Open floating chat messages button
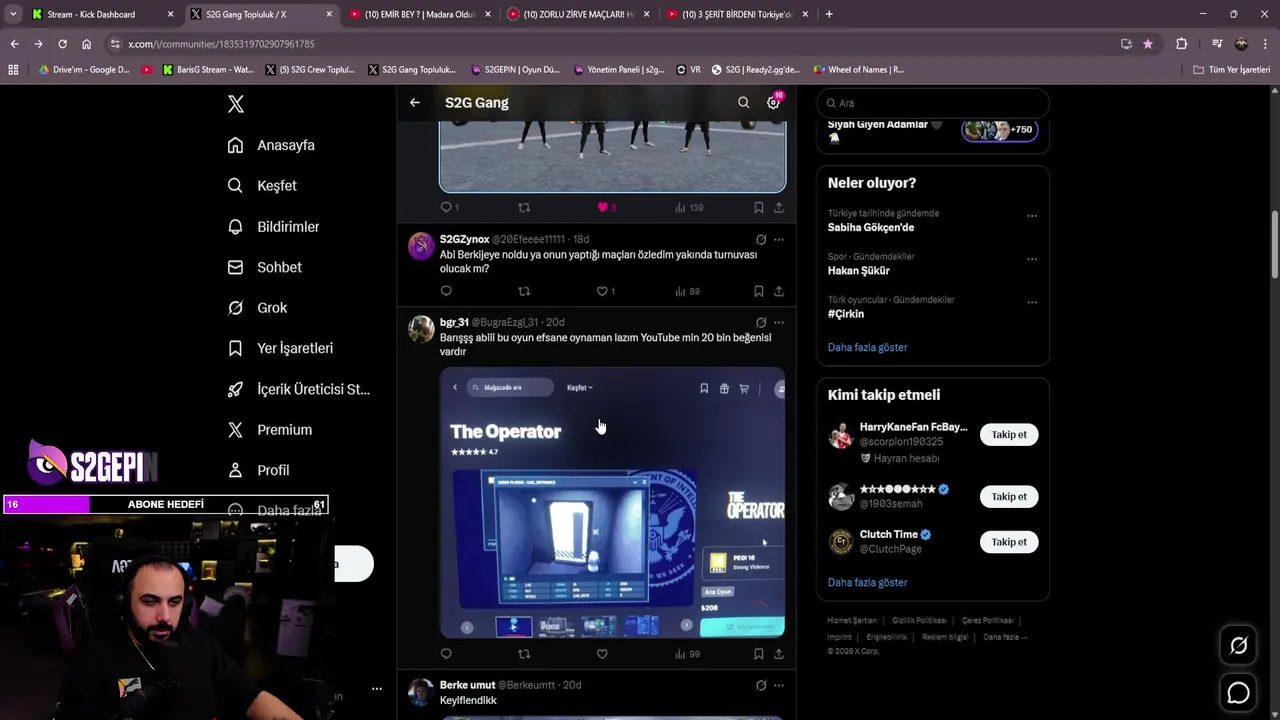This screenshot has height=720, width=1280. pos(1238,693)
